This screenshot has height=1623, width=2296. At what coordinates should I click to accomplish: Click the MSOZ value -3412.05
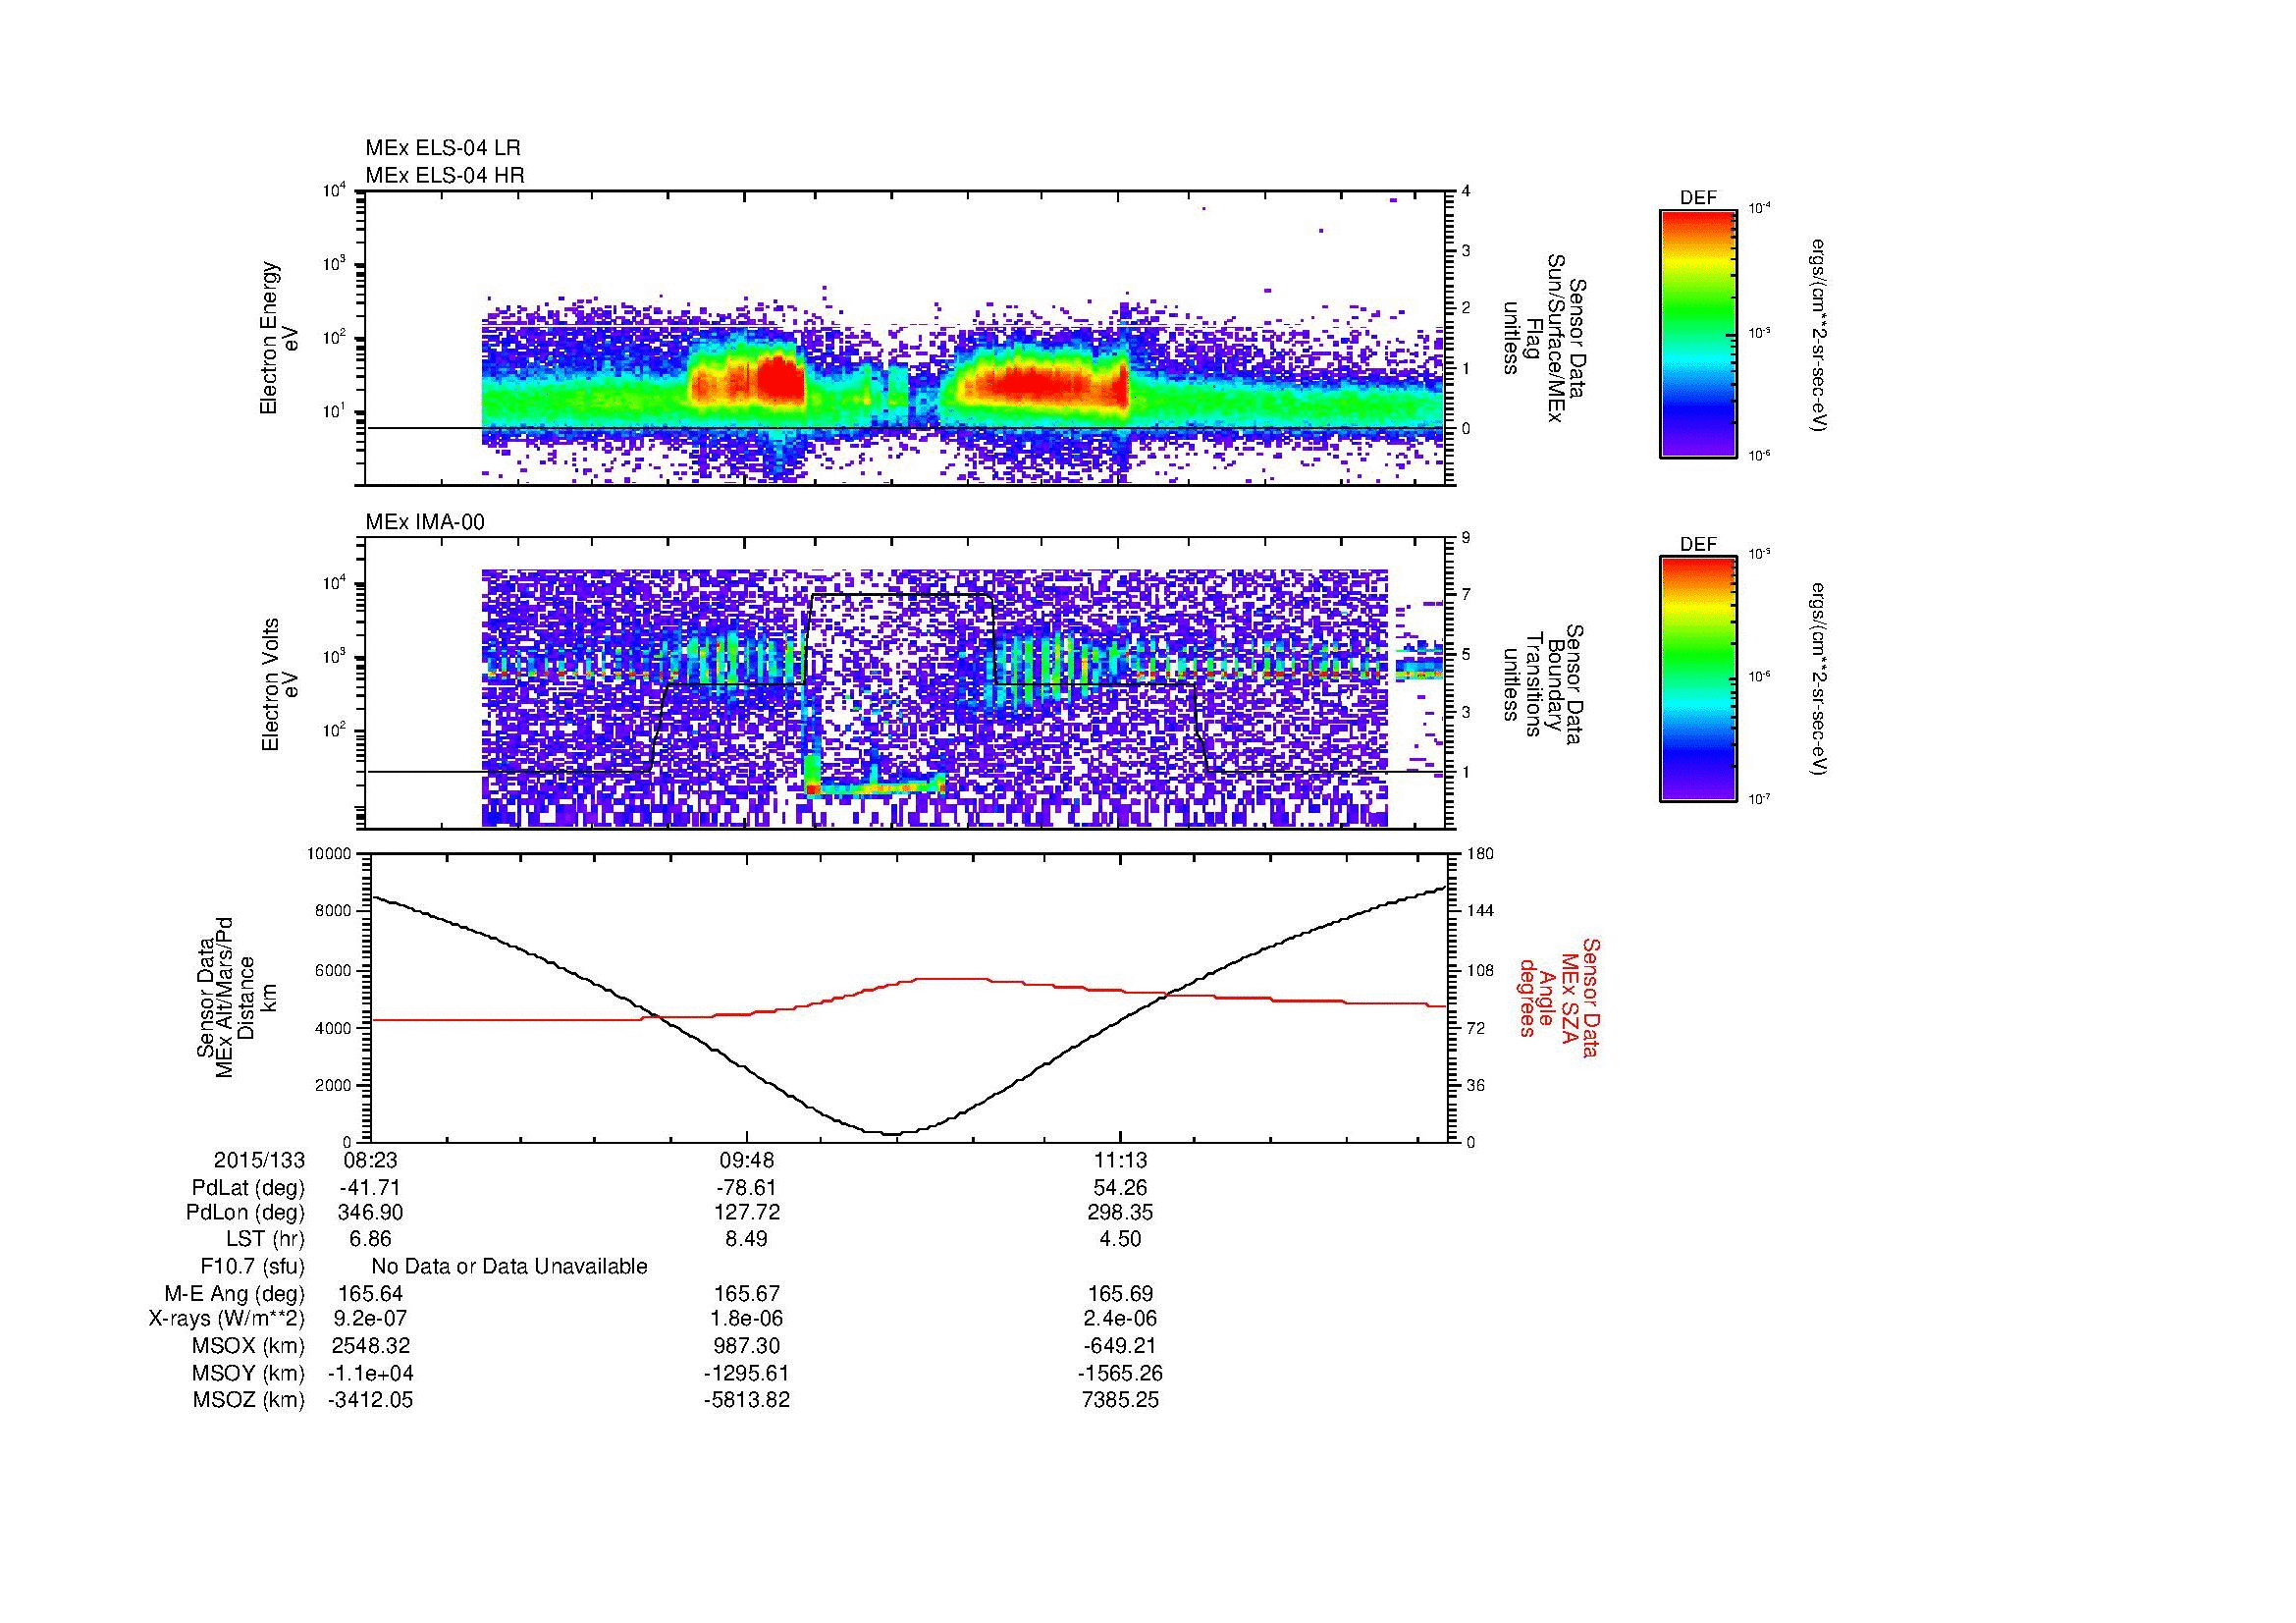(371, 1400)
